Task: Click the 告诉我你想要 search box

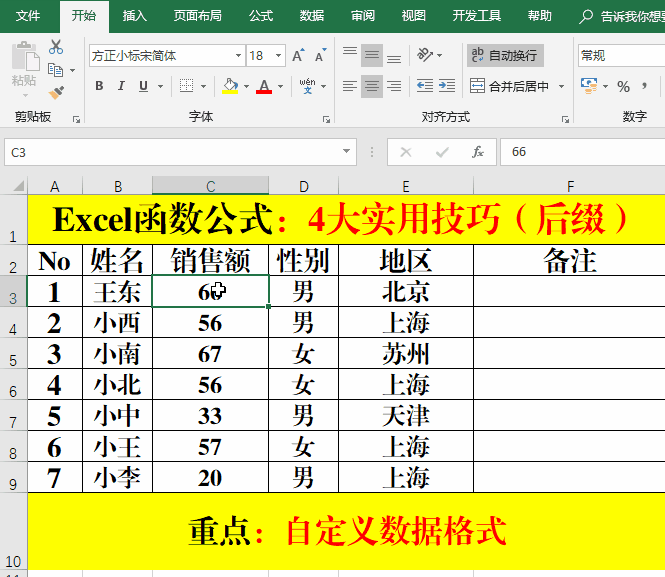Action: click(632, 16)
